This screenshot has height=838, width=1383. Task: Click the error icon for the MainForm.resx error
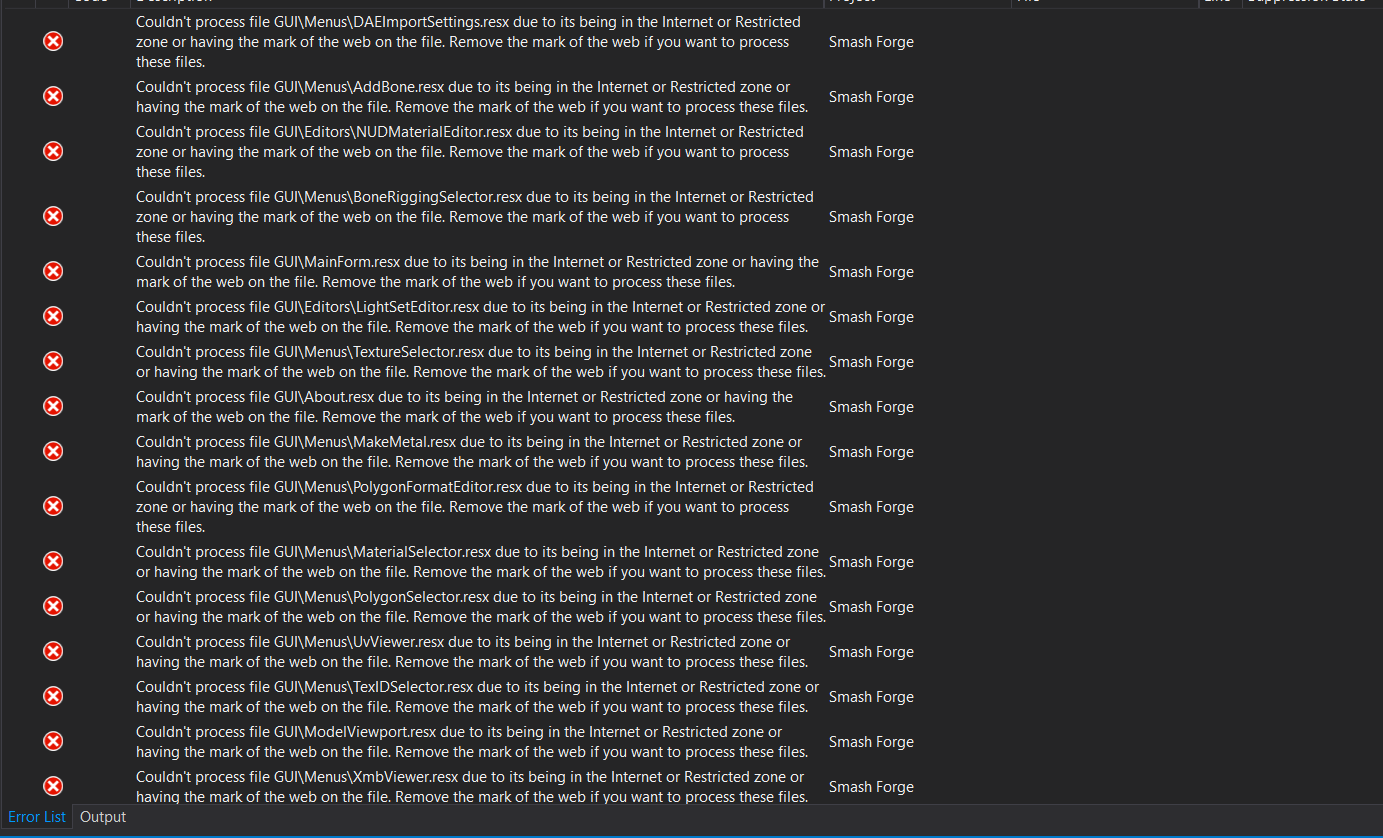(x=52, y=271)
